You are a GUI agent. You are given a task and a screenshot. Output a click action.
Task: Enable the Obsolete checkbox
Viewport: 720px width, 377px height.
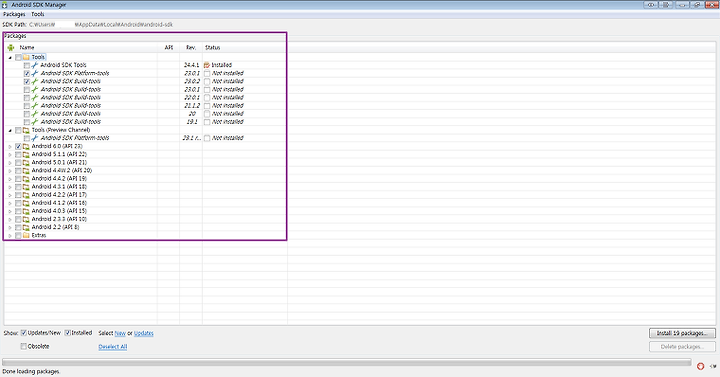coord(23,347)
